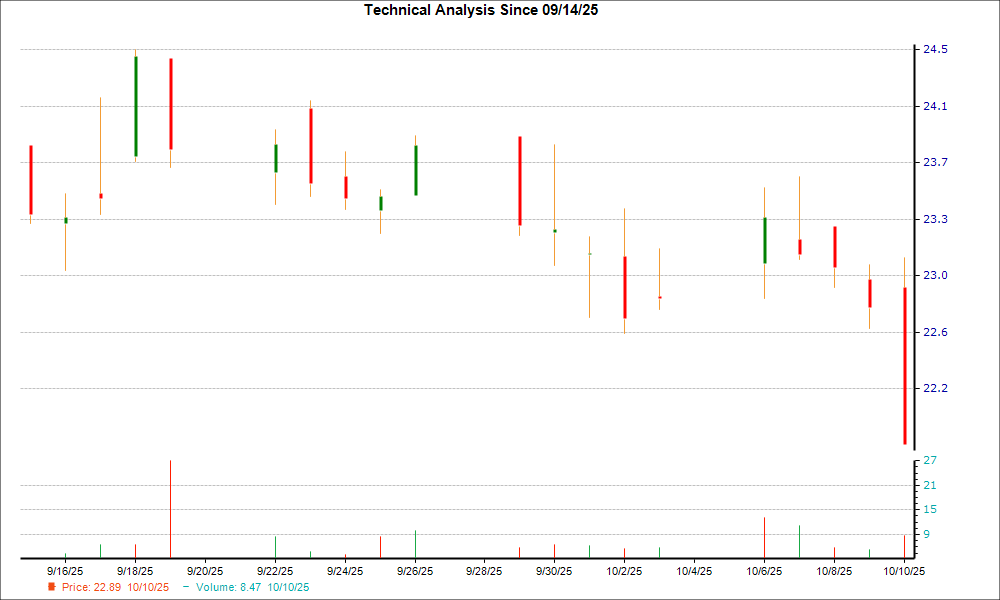1000x600 pixels.
Task: Click the 24.5 price axis label
Action: click(x=936, y=49)
